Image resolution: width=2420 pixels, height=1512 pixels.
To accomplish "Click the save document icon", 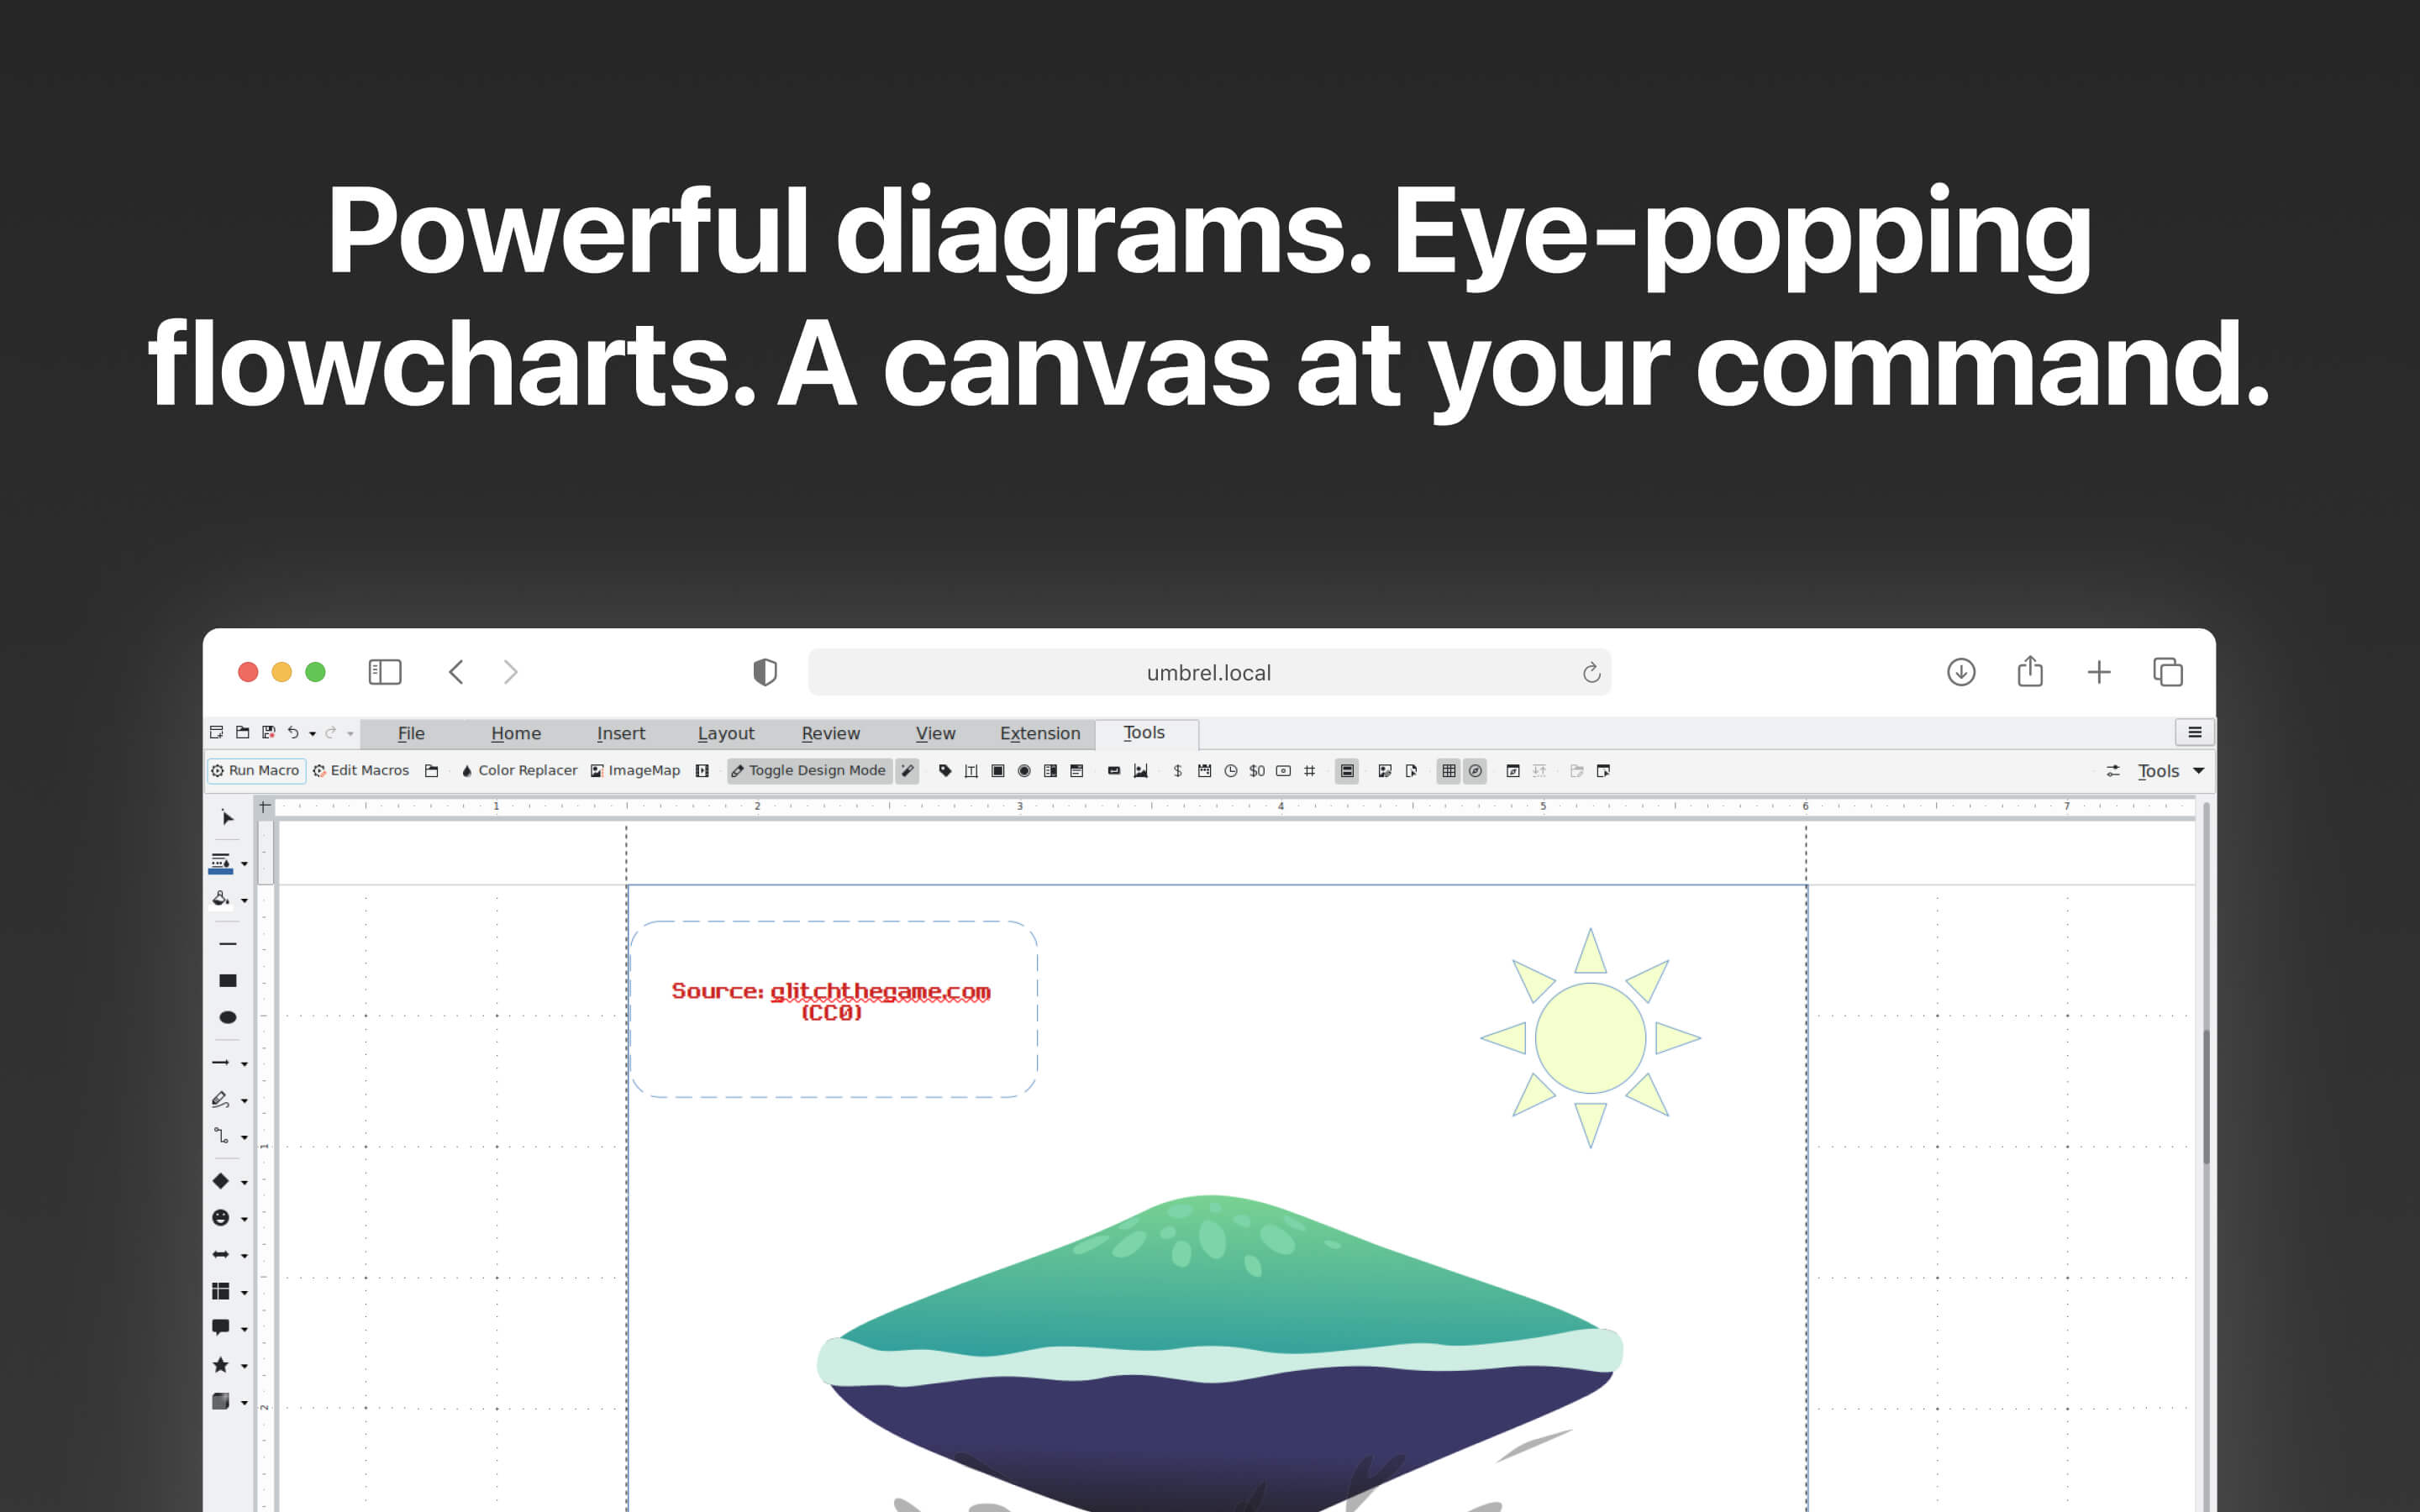I will tap(268, 733).
